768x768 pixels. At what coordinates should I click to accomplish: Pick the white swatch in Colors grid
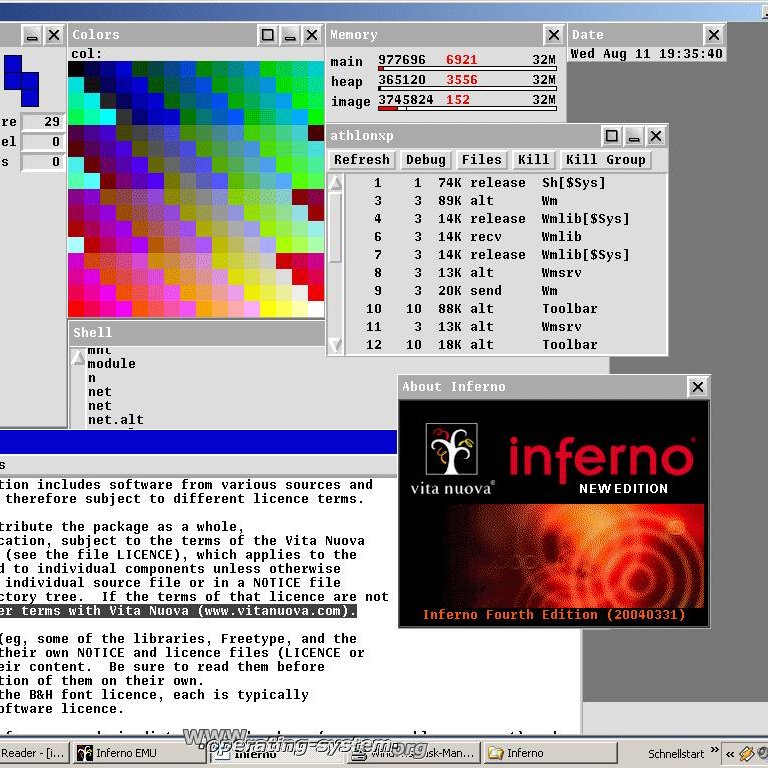316,309
